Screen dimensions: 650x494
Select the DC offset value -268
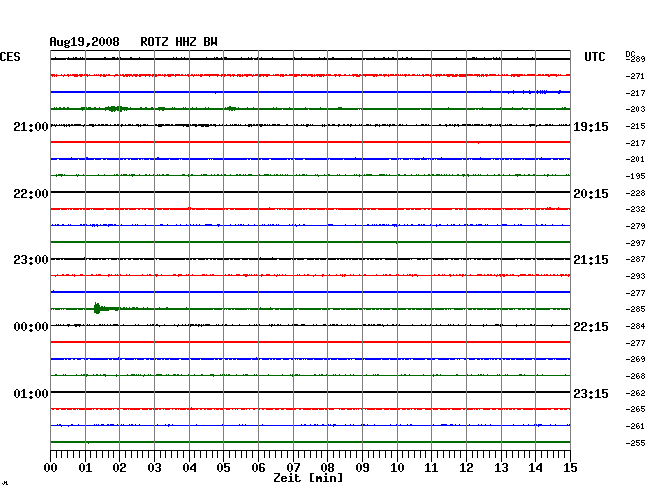pos(635,376)
